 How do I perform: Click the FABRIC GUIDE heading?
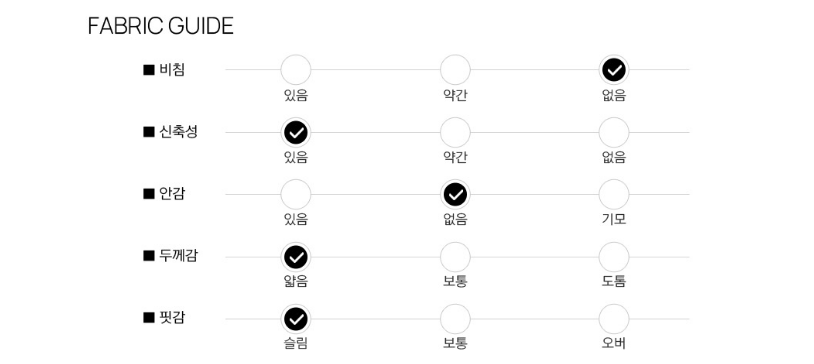coord(160,26)
